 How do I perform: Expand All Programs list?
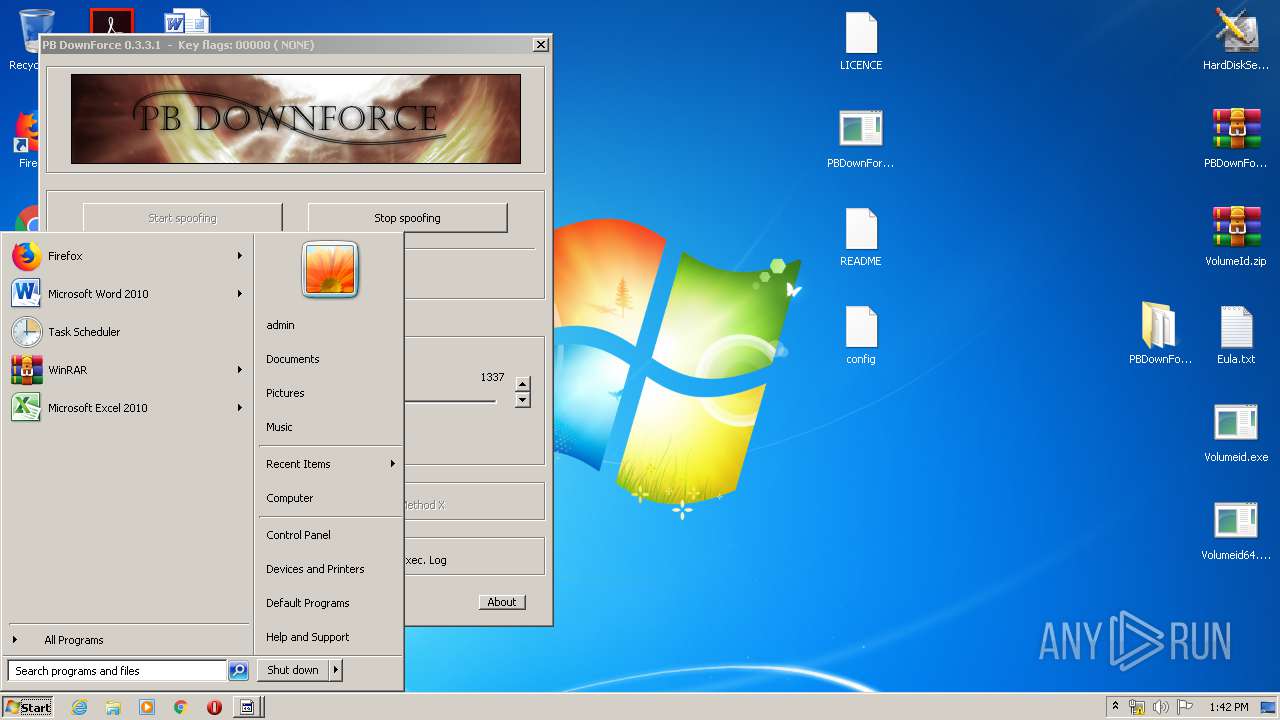(127, 640)
